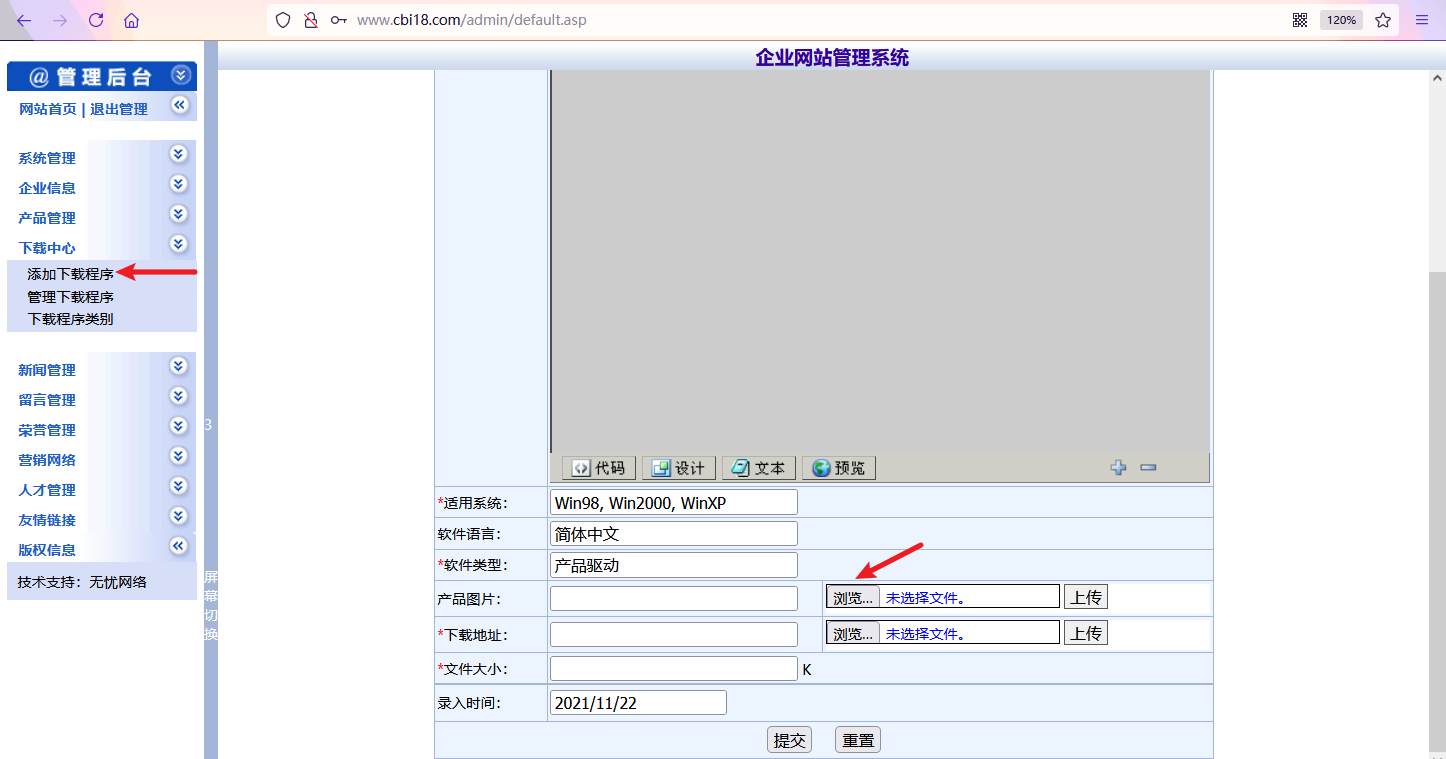The image size is (1446, 759).
Task: Switch editor to 预览 preview mode
Action: (x=839, y=468)
